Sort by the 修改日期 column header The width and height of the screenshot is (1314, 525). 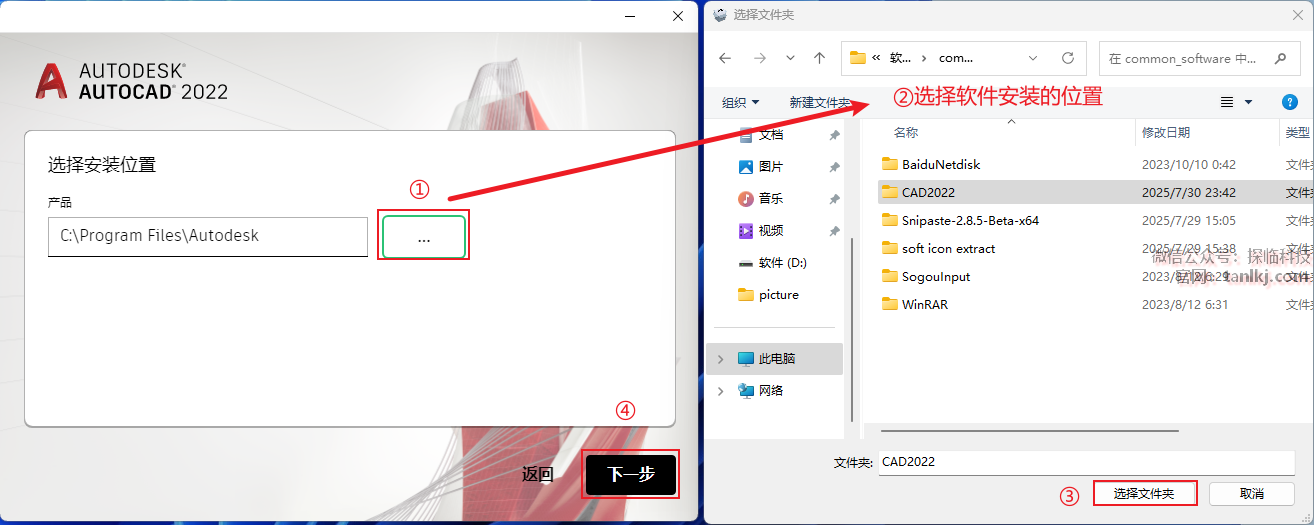coord(1166,132)
